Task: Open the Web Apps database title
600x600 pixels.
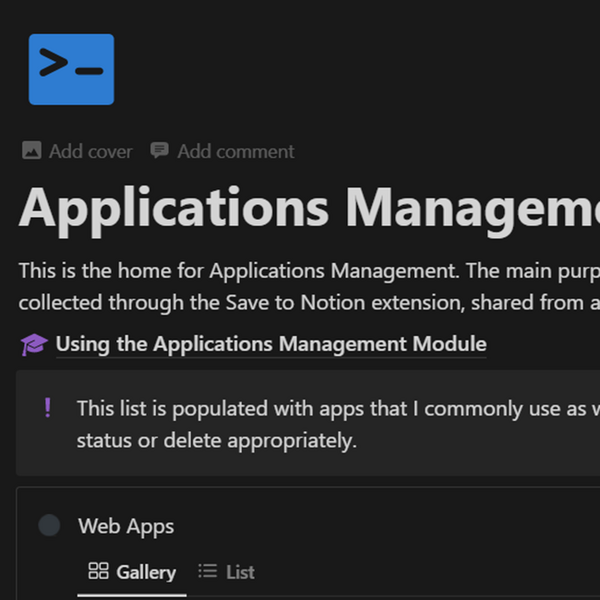Action: point(126,526)
